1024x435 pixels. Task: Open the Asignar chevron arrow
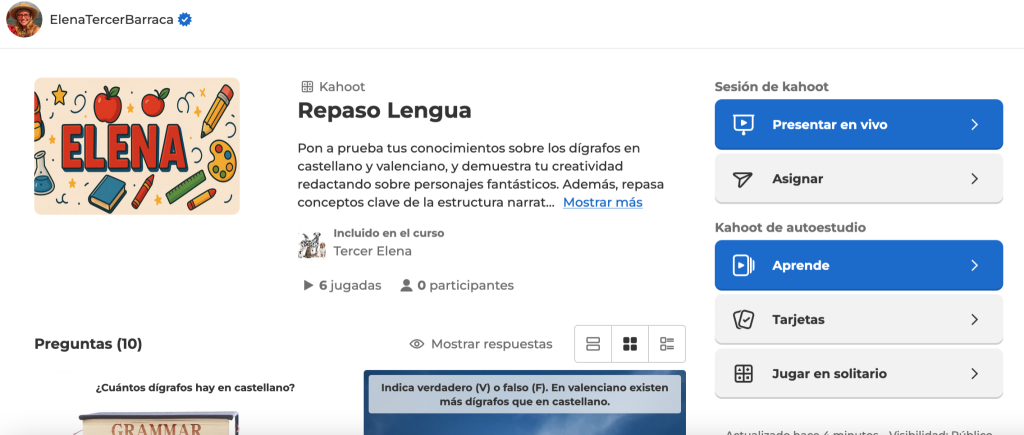click(x=974, y=179)
